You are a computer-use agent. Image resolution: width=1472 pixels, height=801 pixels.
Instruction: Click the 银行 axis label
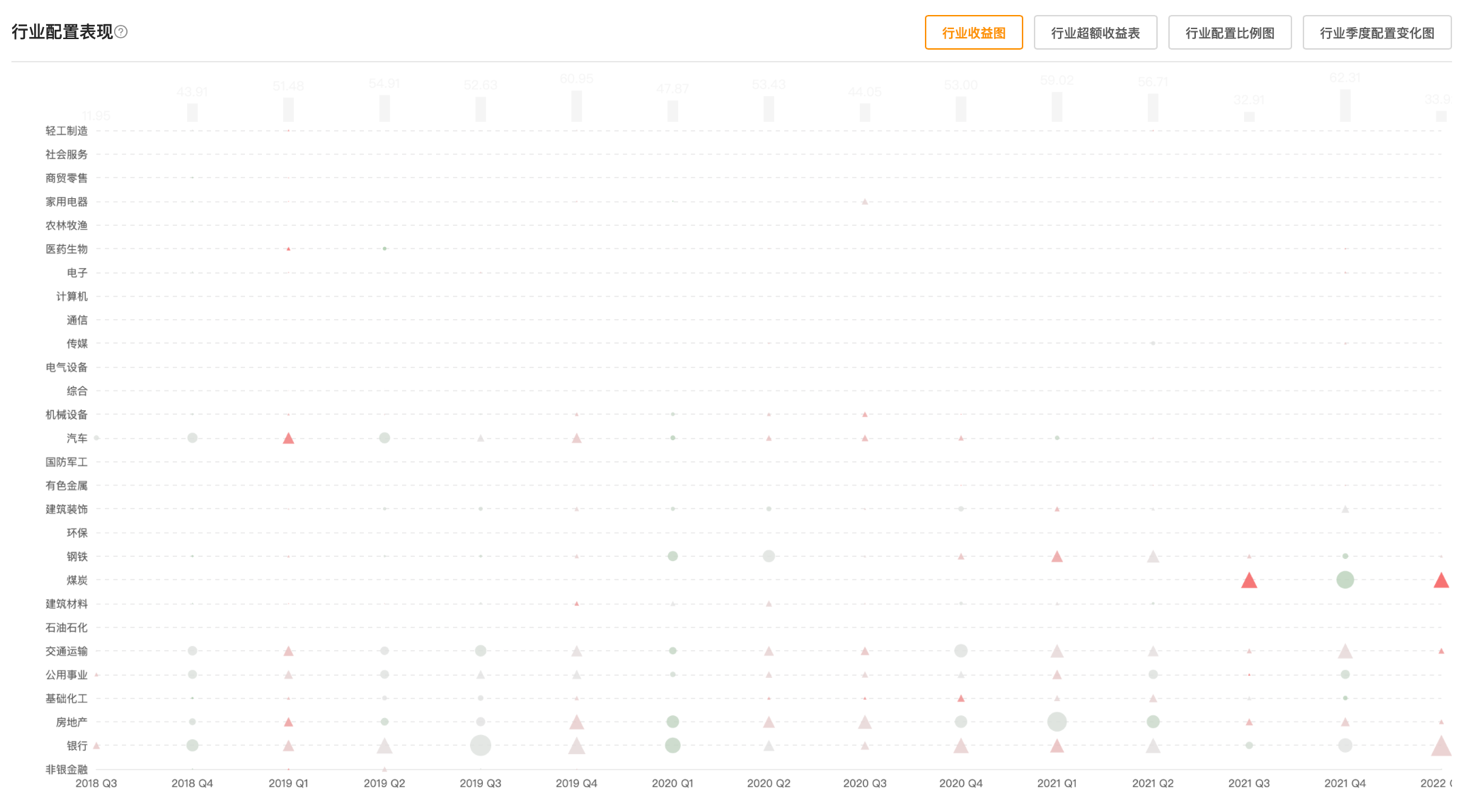77,746
